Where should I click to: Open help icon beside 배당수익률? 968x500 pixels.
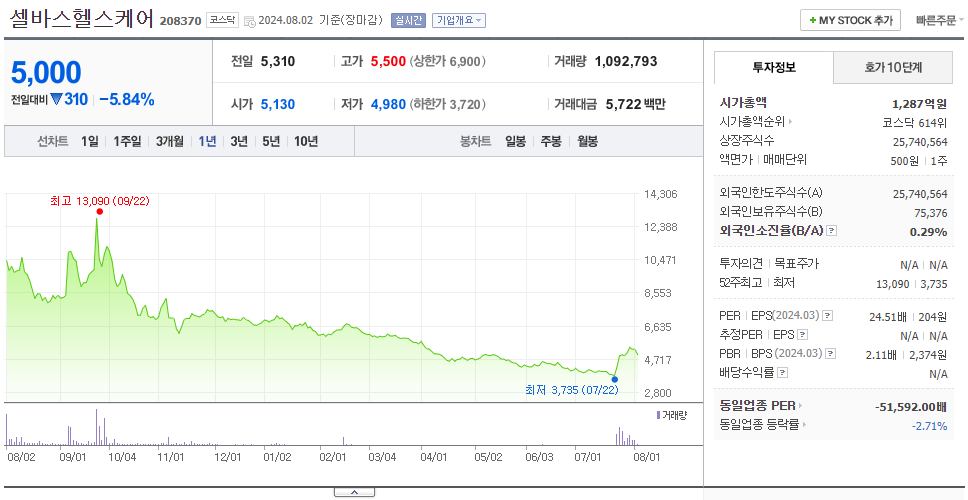(783, 373)
